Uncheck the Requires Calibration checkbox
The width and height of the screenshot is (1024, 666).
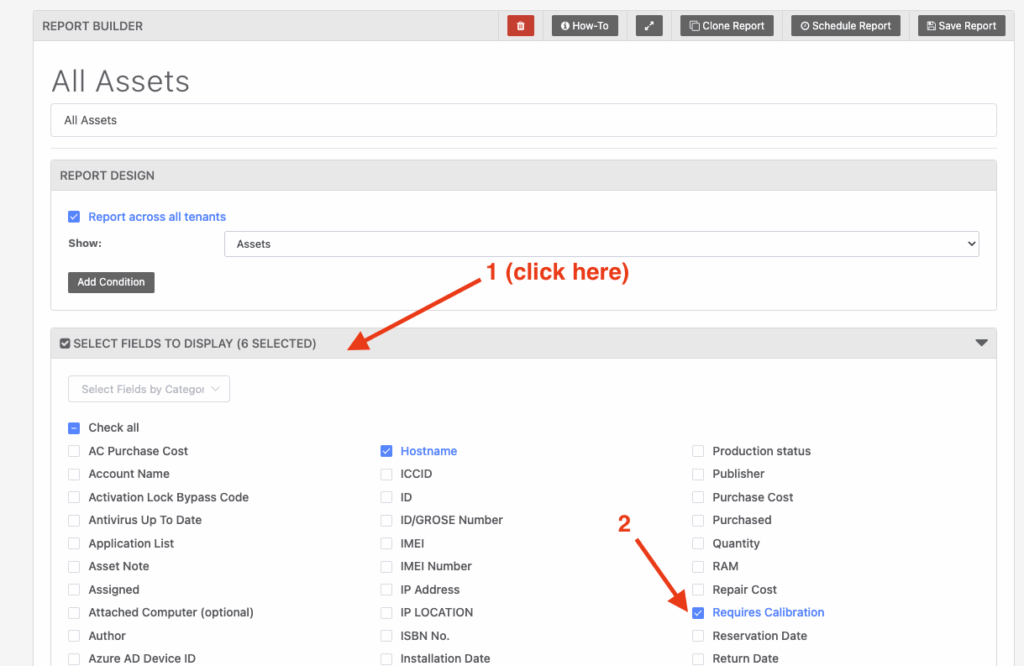(x=699, y=613)
